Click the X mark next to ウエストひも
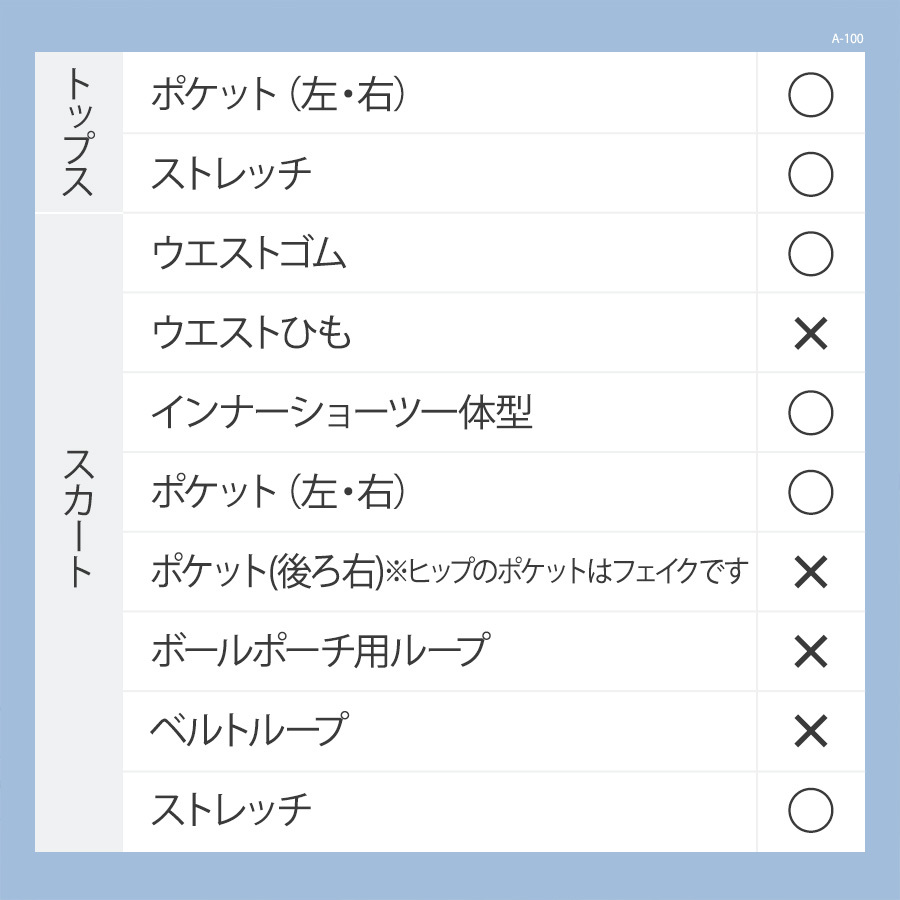 [810, 333]
